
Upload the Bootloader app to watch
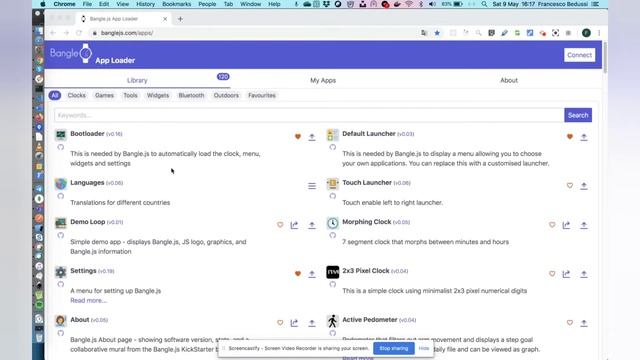coord(312,137)
